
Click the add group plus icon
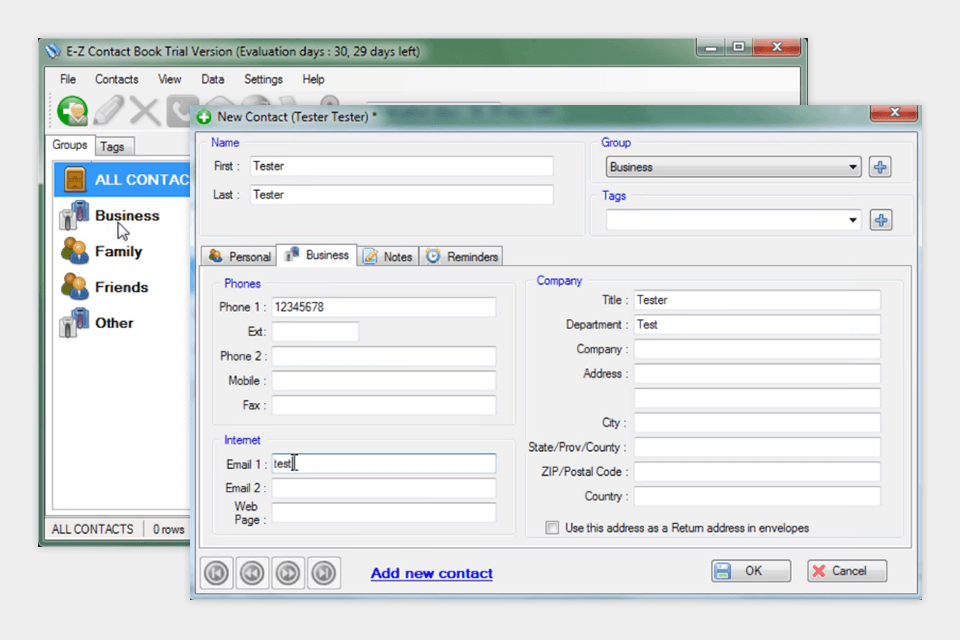880,167
